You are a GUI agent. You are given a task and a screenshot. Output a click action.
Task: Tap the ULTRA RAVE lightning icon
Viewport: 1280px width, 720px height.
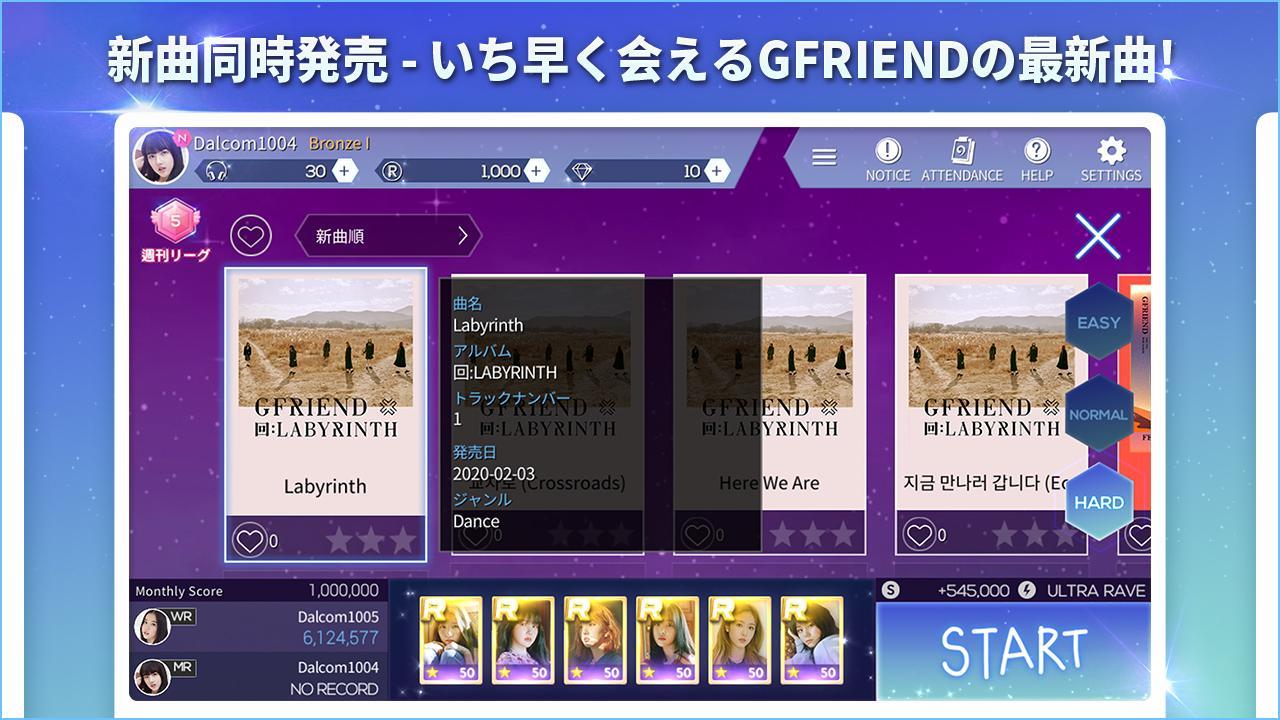(1027, 590)
